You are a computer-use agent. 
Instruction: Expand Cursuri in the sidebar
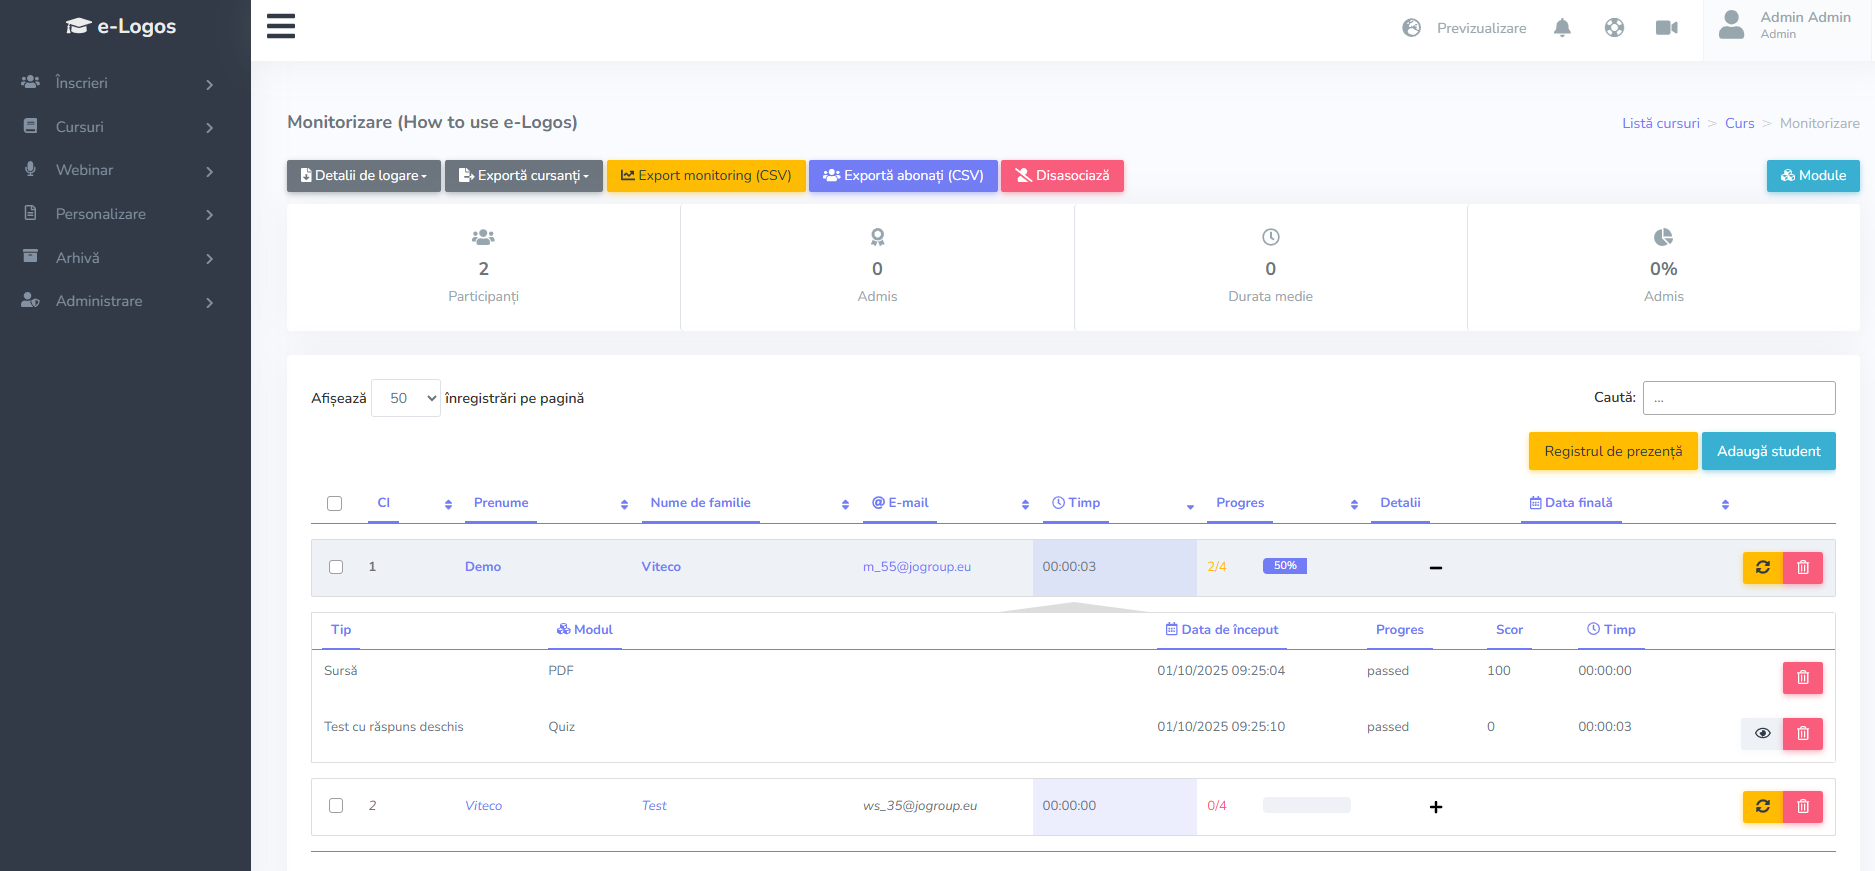click(x=118, y=127)
